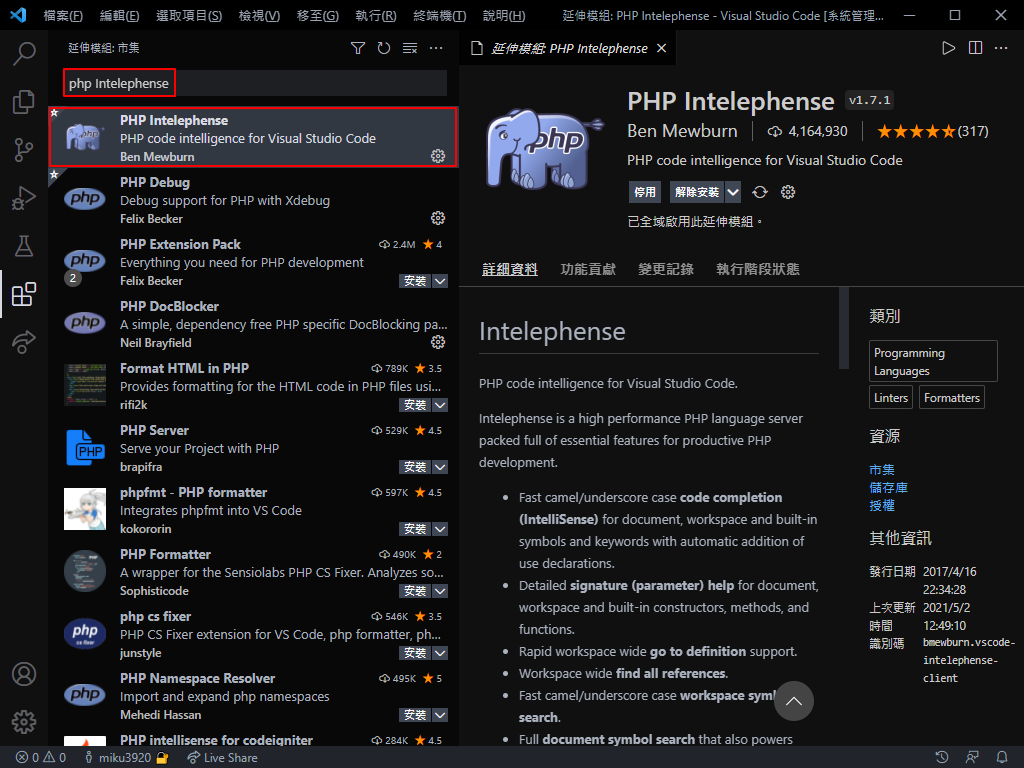Click the miku3920 status bar item
1024x768 pixels.
[125, 758]
